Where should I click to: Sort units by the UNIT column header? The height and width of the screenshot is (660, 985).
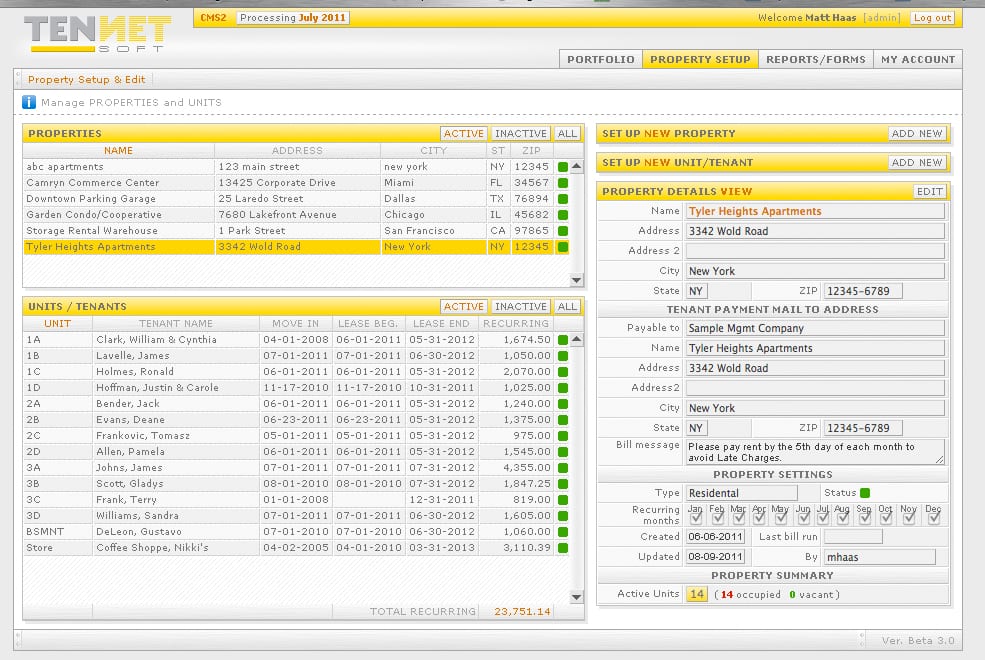[57, 323]
